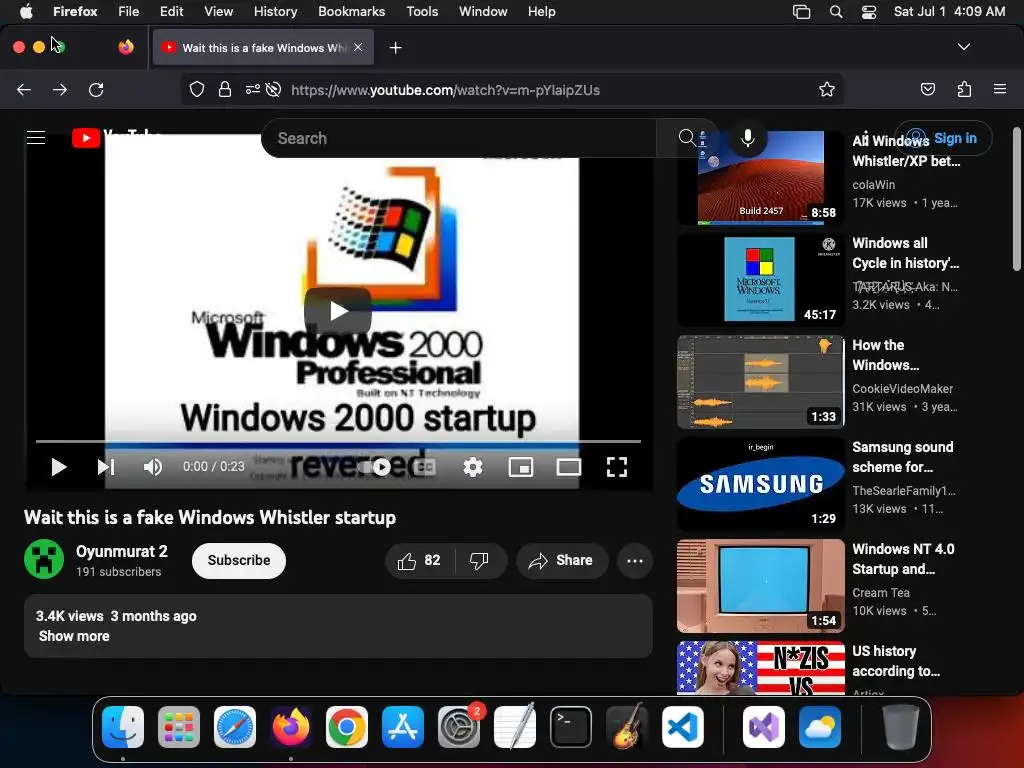Open macOS Control Center icon
The width and height of the screenshot is (1024, 768).
pos(869,12)
